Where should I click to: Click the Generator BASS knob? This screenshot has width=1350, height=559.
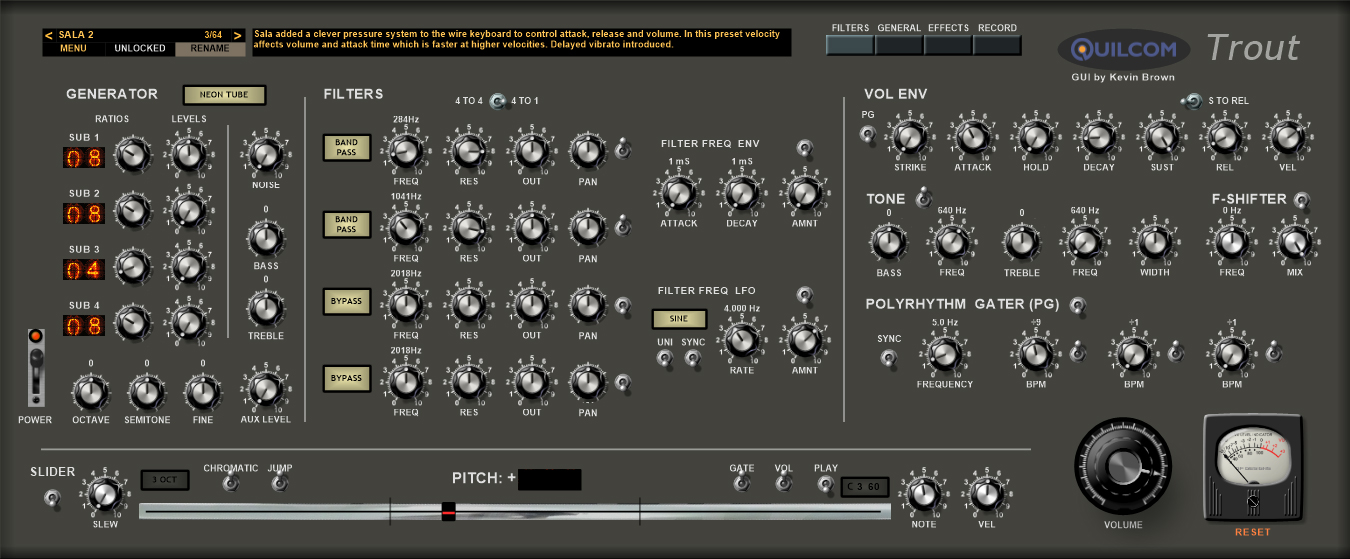point(265,238)
